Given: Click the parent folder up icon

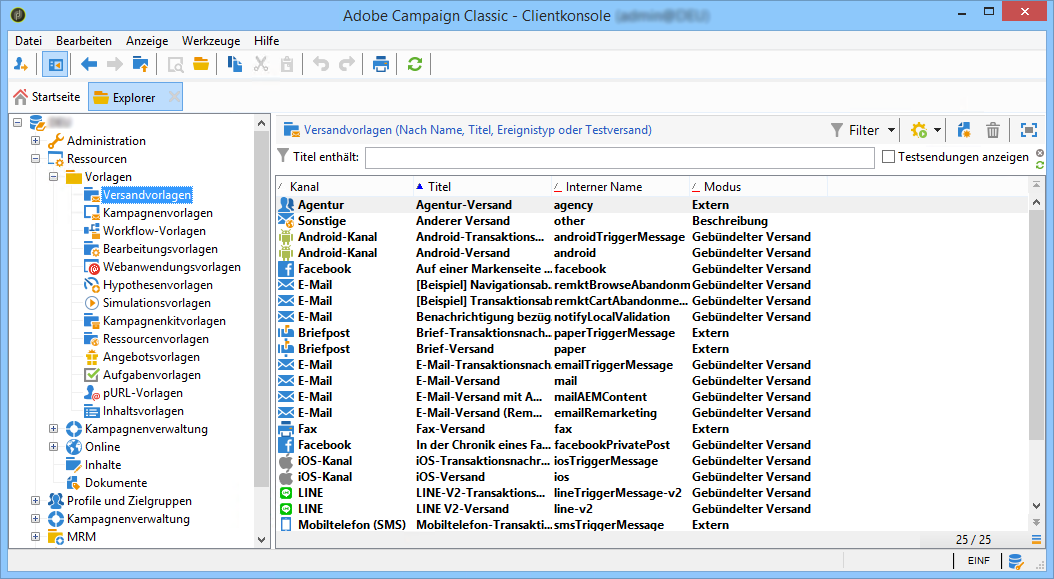Looking at the screenshot, I should pos(140,65).
